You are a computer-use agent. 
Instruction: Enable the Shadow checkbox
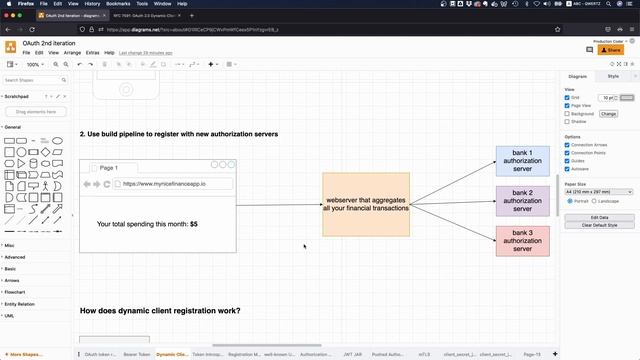pos(567,122)
